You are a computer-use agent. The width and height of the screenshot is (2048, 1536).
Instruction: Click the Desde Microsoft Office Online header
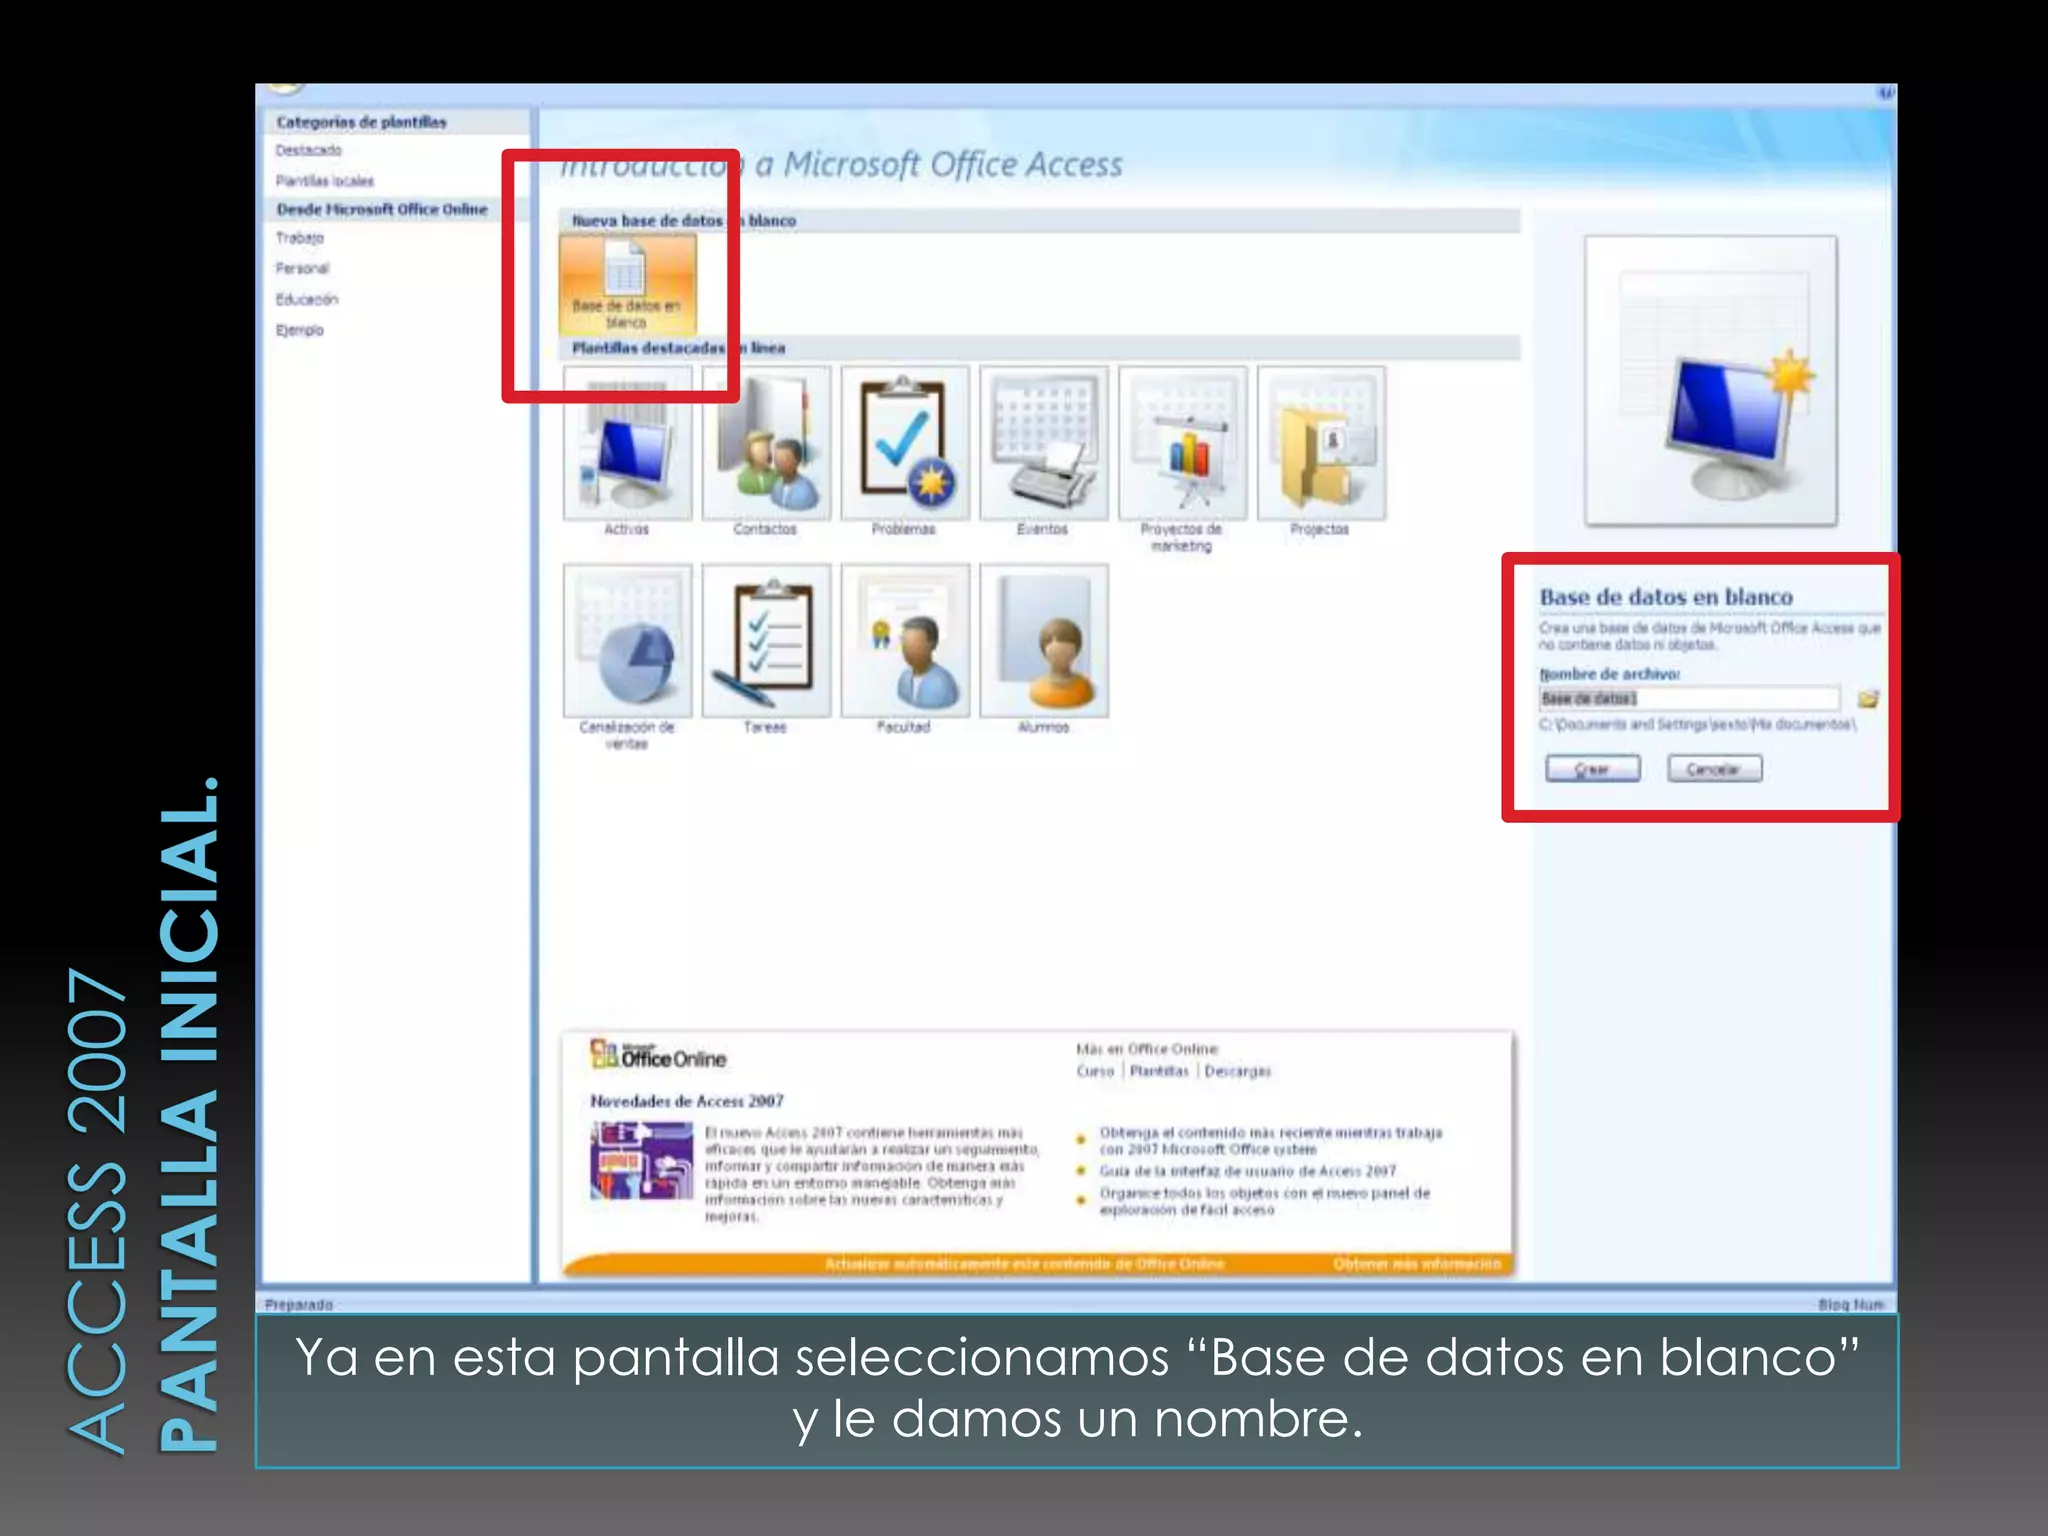(x=382, y=209)
